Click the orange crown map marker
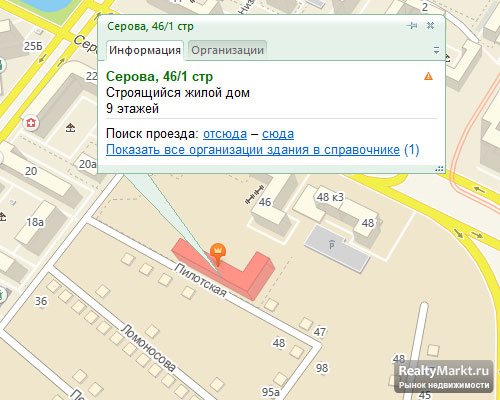This screenshot has width=500, height=400. click(x=218, y=253)
